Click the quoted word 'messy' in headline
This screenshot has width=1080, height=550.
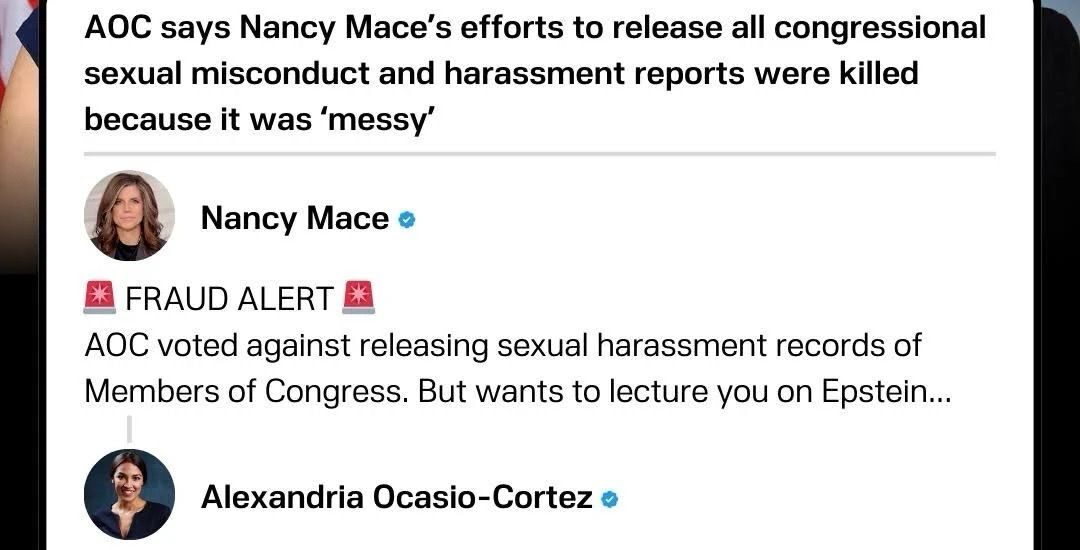click(381, 120)
